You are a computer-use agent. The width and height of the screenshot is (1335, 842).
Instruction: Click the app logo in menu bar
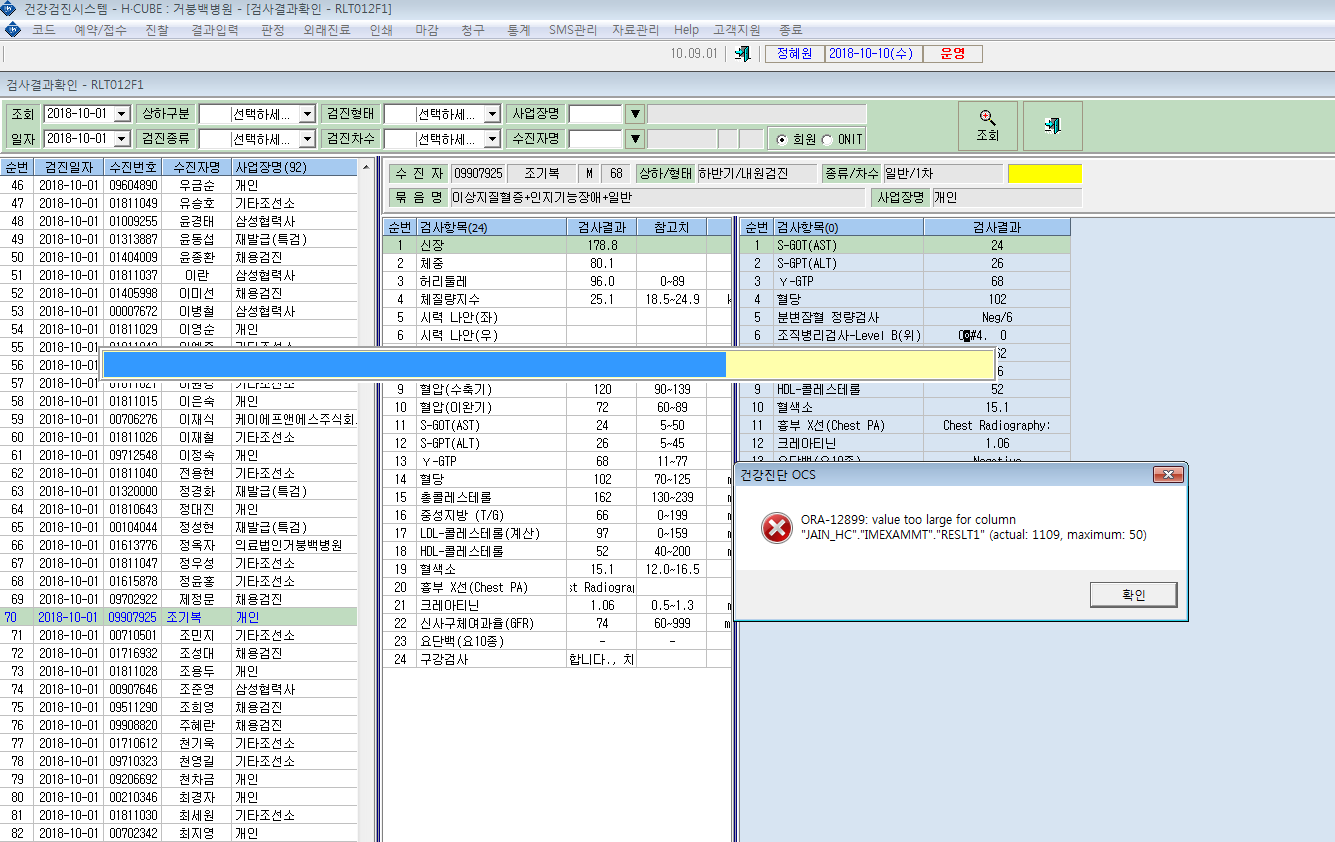coord(12,30)
